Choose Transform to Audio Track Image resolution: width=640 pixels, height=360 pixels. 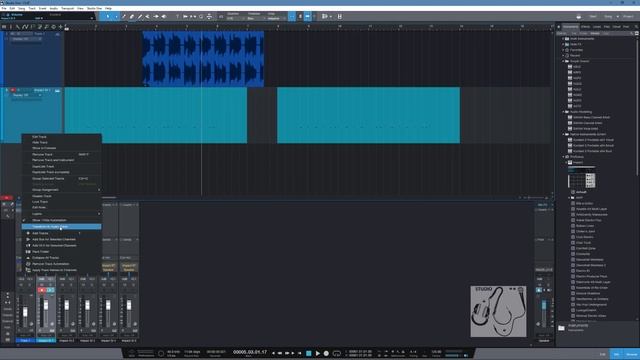click(61, 227)
